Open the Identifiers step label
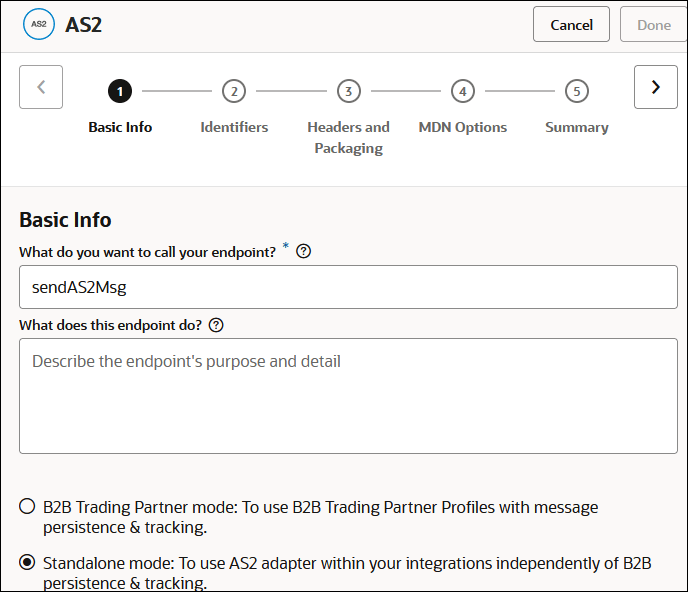The width and height of the screenshot is (688, 592). pyautogui.click(x=234, y=127)
